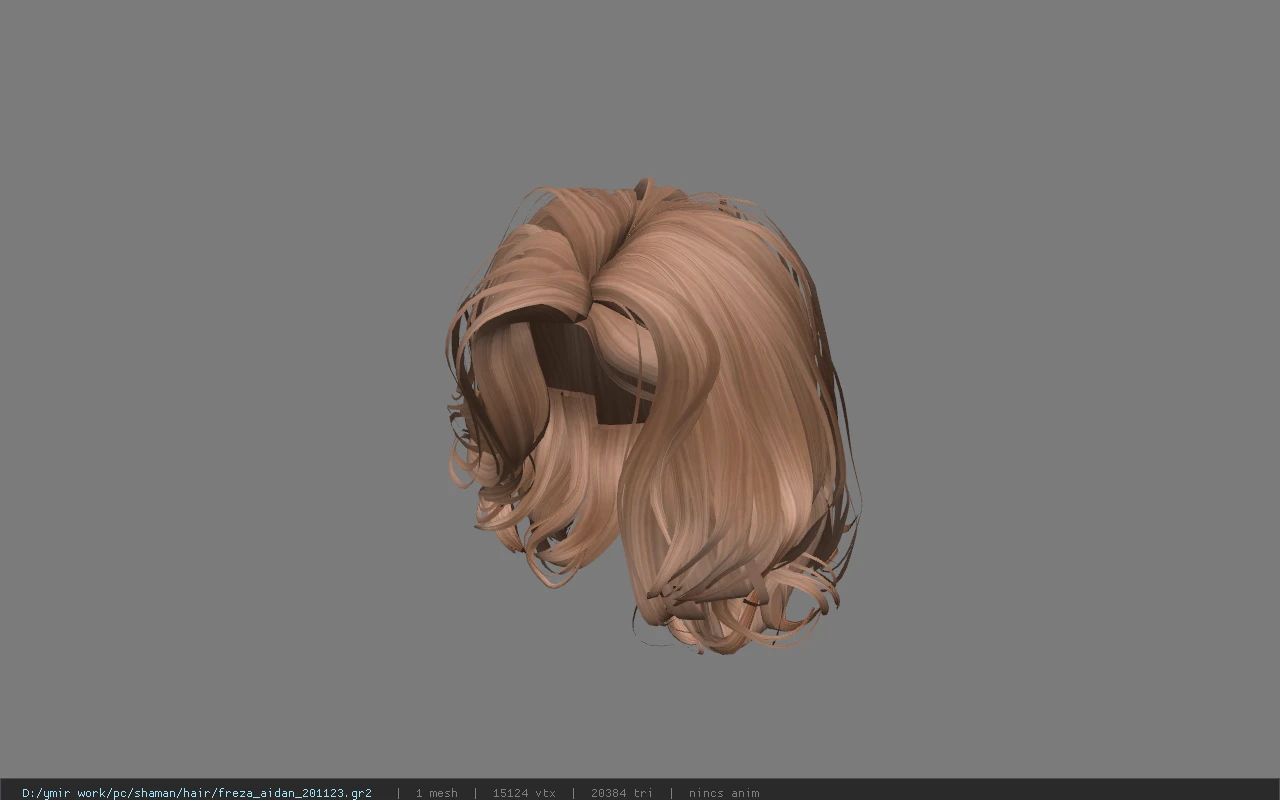Click the 'nincs anim' status entry

click(x=724, y=793)
